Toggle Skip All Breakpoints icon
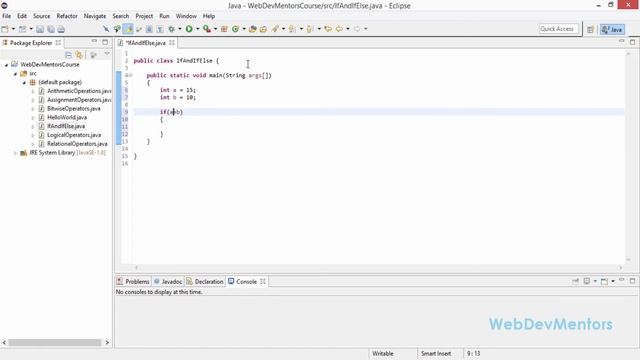This screenshot has width=640, height=360. [106, 29]
